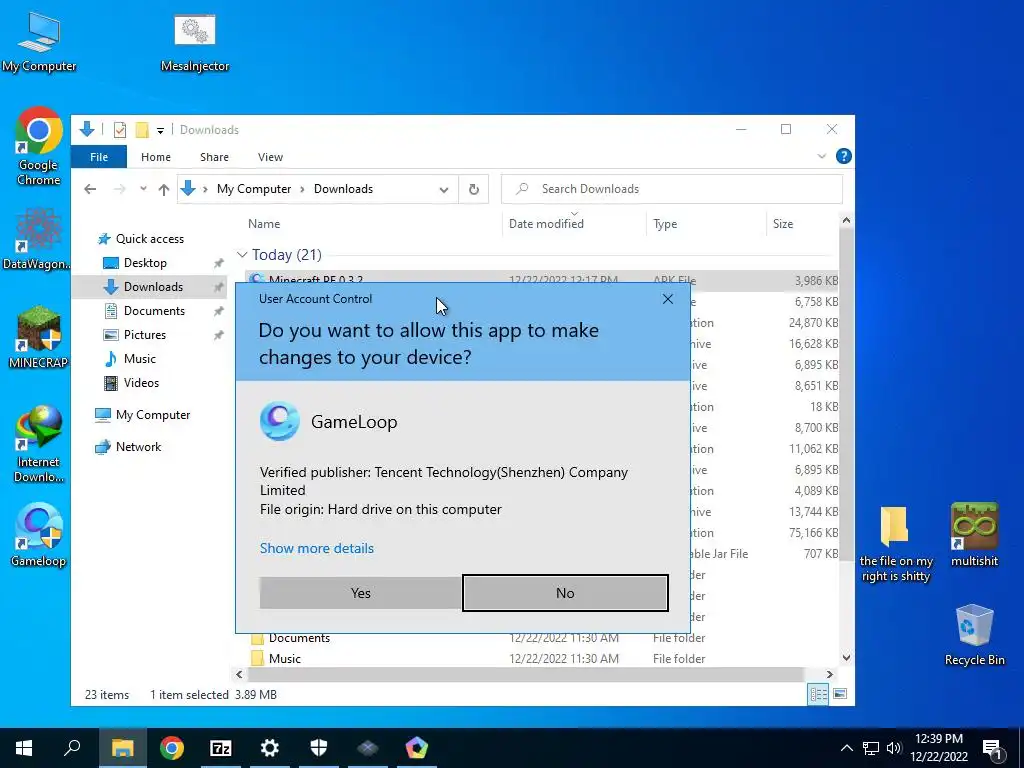This screenshot has width=1024, height=768.
Task: Select the multishit desktop shortcut
Action: coord(974,534)
